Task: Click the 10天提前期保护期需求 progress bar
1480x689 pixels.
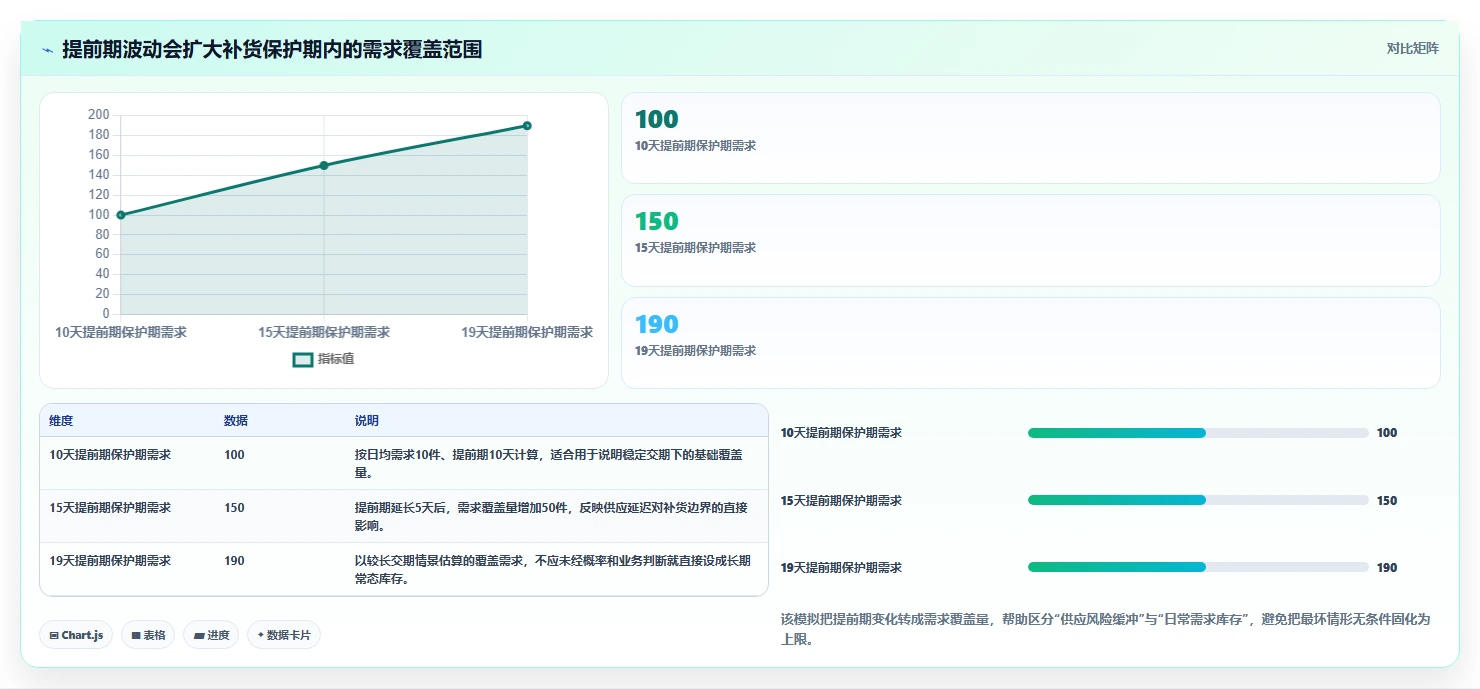Action: click(1198, 433)
